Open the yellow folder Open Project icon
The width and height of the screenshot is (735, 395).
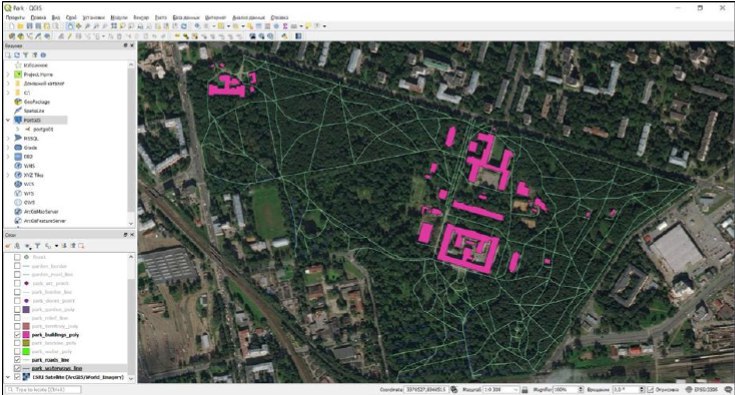pos(21,26)
